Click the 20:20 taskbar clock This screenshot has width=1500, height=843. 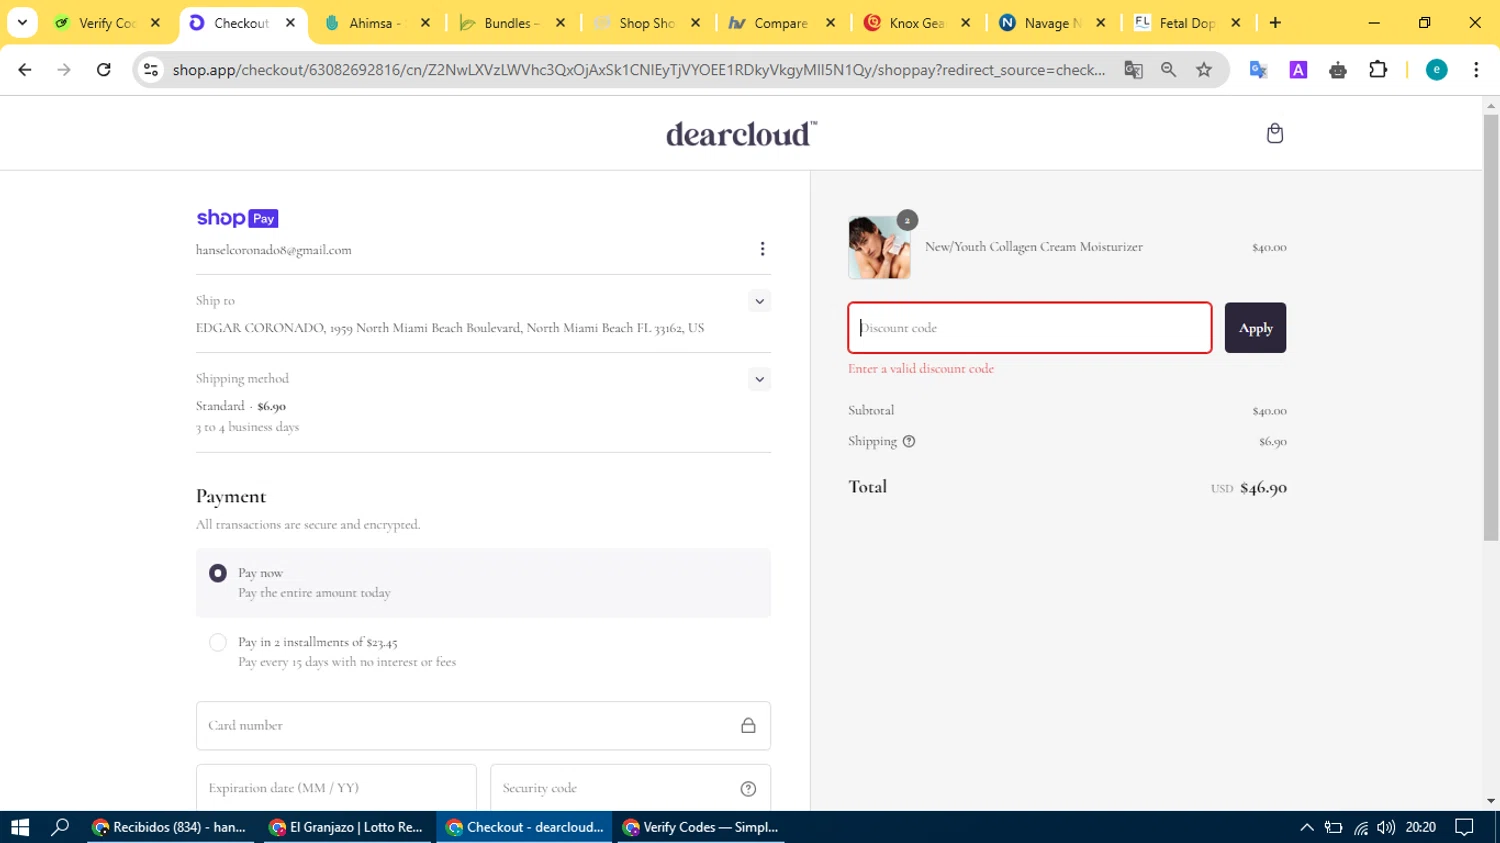point(1420,827)
